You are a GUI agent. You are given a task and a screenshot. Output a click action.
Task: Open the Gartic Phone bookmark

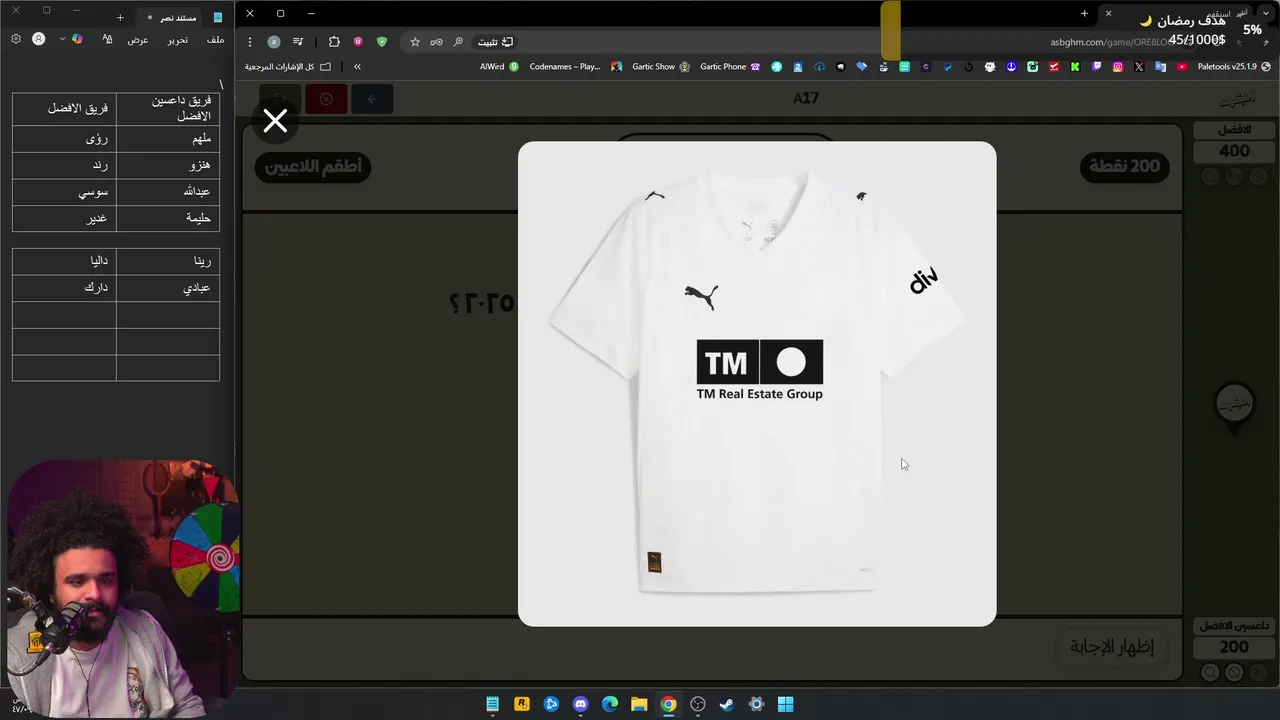pos(729,67)
